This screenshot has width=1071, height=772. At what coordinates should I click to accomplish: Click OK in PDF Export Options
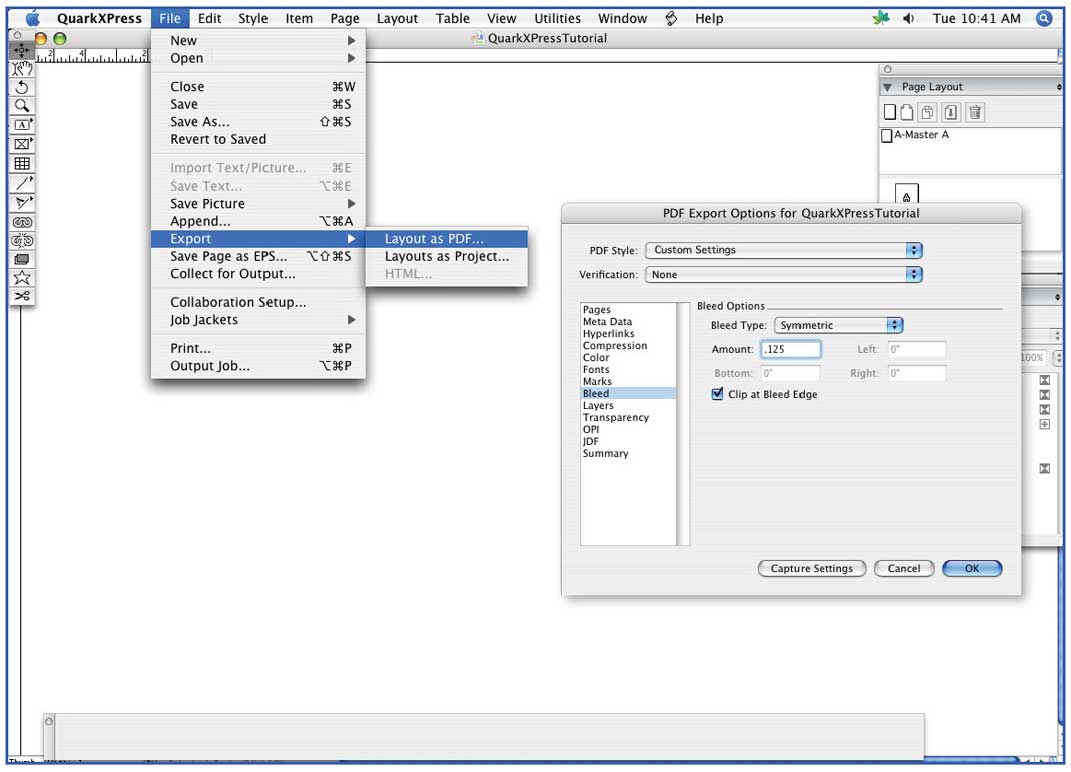point(972,568)
